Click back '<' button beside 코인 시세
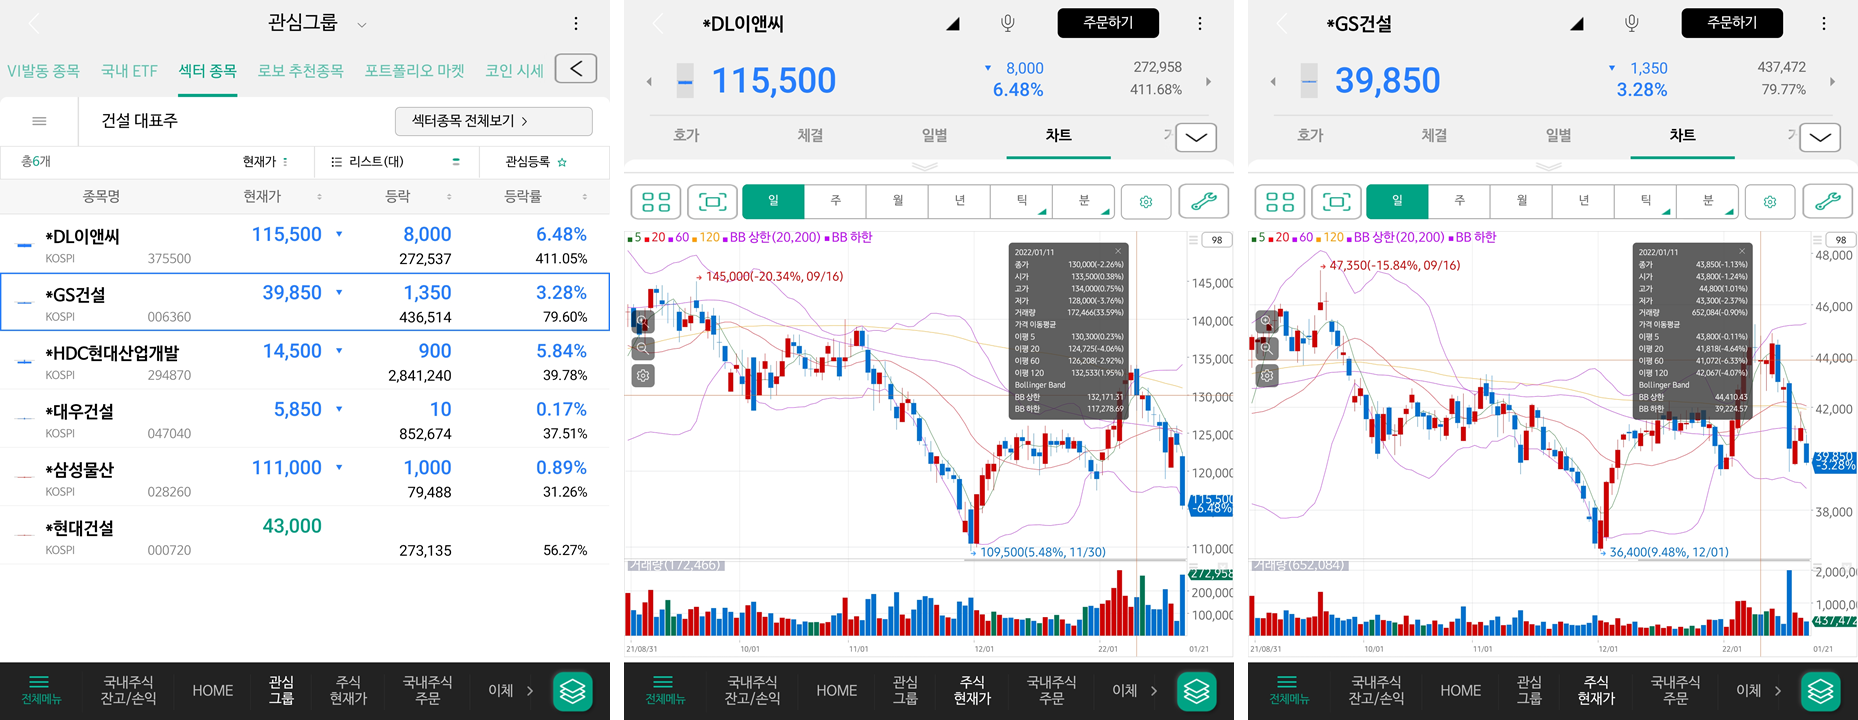 (x=576, y=68)
